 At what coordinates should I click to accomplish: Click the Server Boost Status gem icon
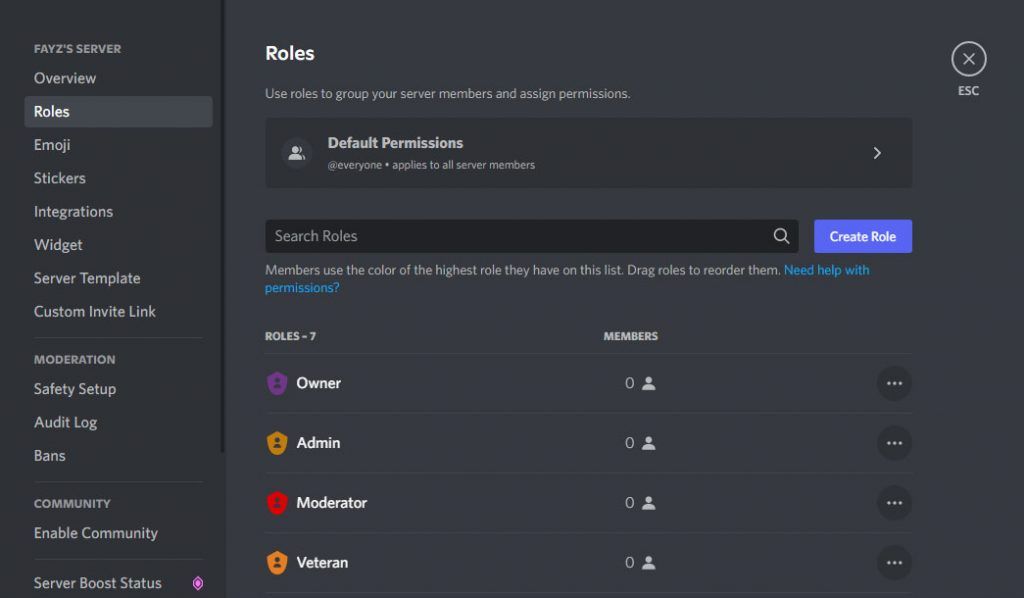(198, 583)
